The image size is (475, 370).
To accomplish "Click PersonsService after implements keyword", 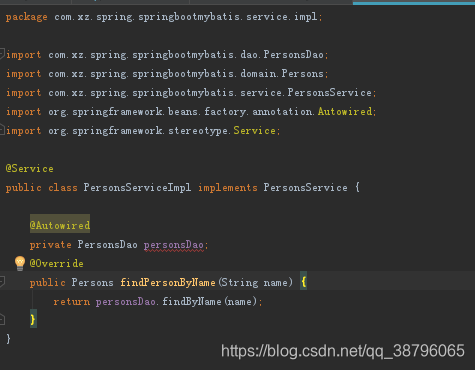I will pyautogui.click(x=305, y=188).
